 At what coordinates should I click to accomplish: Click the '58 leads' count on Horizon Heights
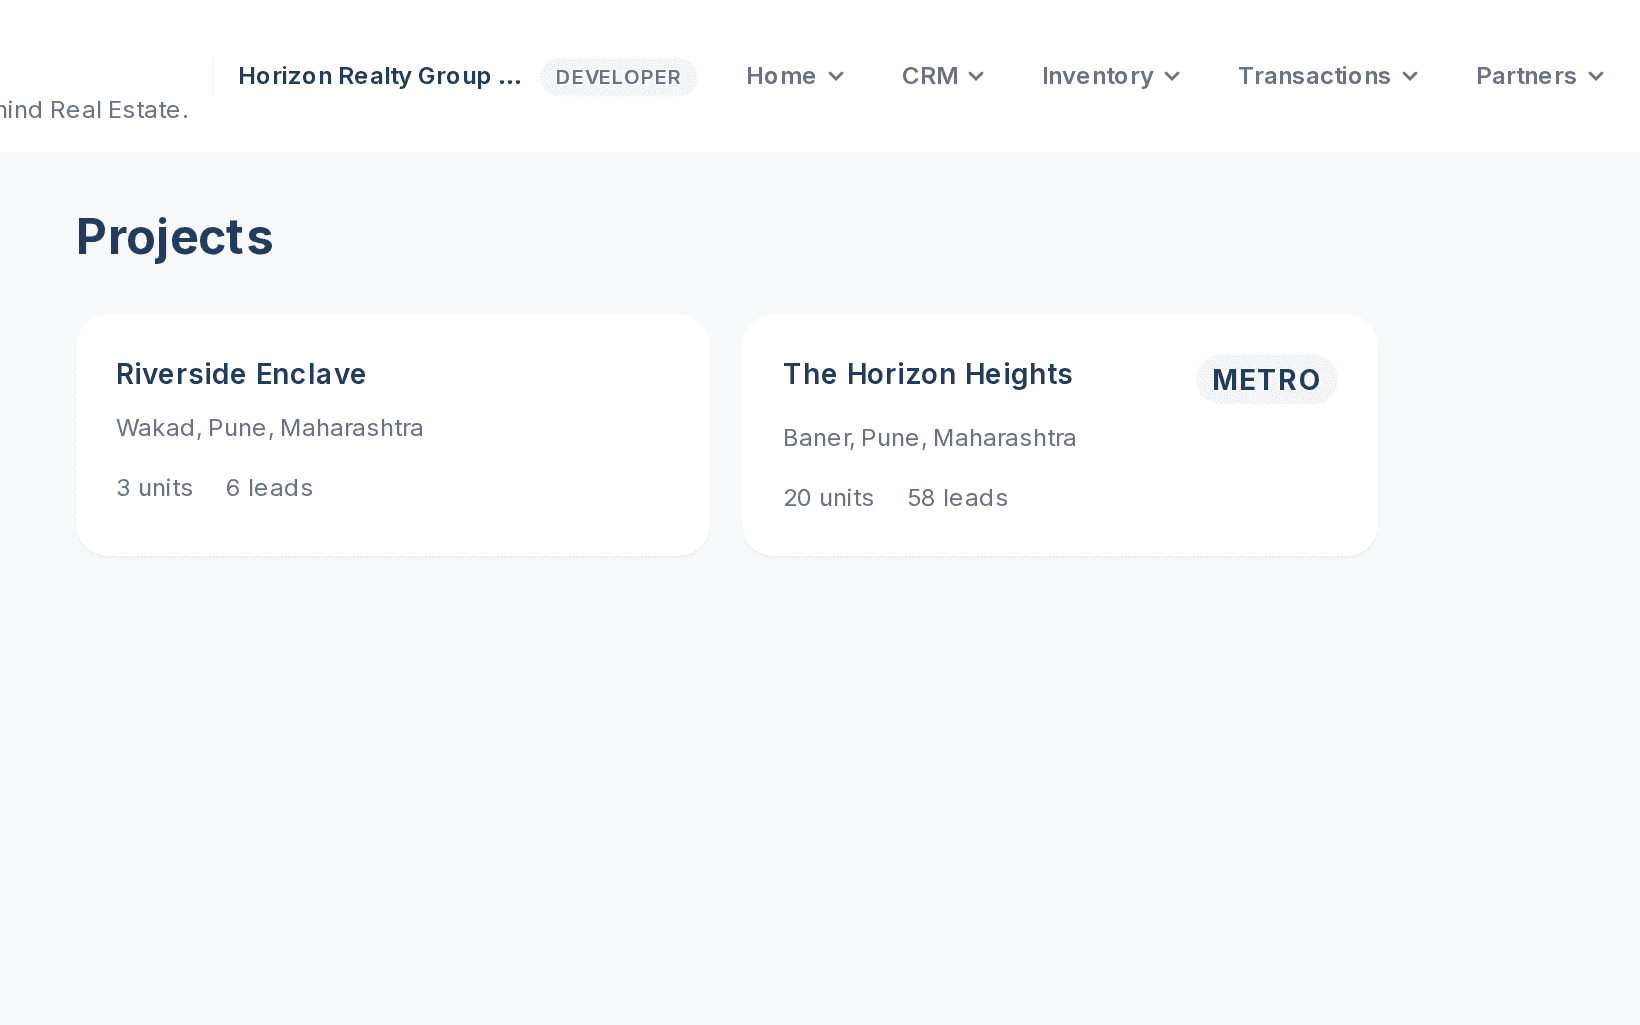[x=957, y=498]
